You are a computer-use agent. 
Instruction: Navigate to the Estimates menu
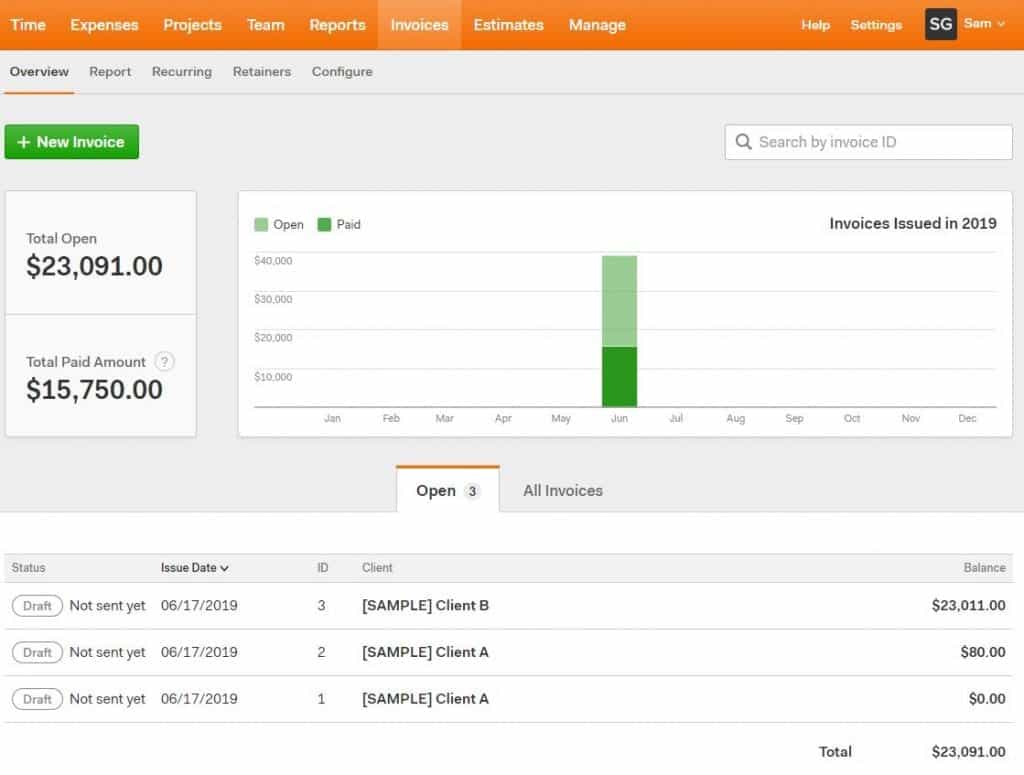pyautogui.click(x=508, y=24)
